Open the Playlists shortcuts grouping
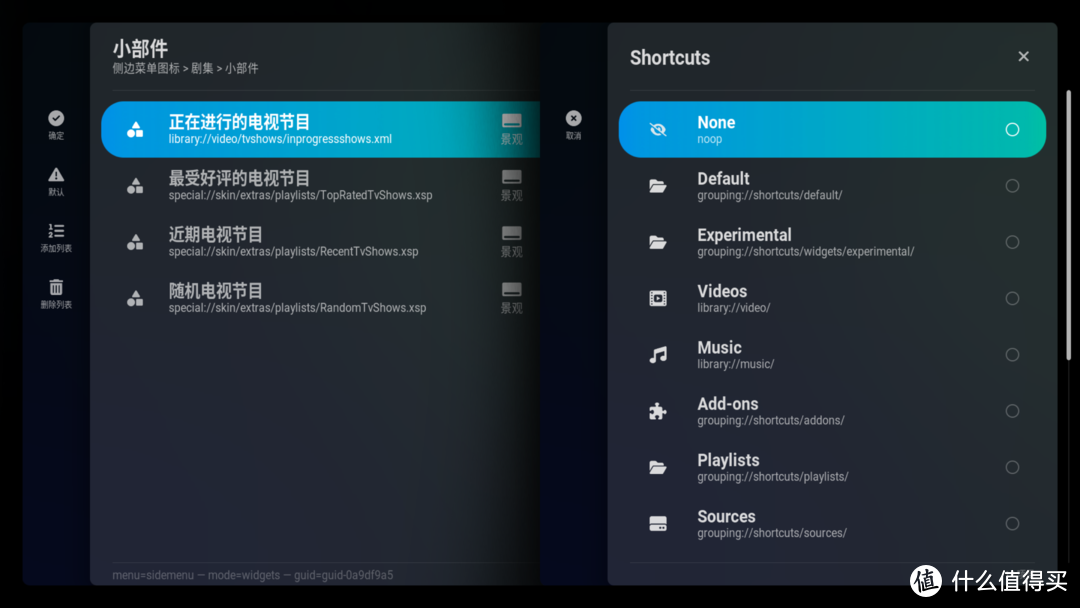Viewport: 1080px width, 608px height. click(x=832, y=468)
